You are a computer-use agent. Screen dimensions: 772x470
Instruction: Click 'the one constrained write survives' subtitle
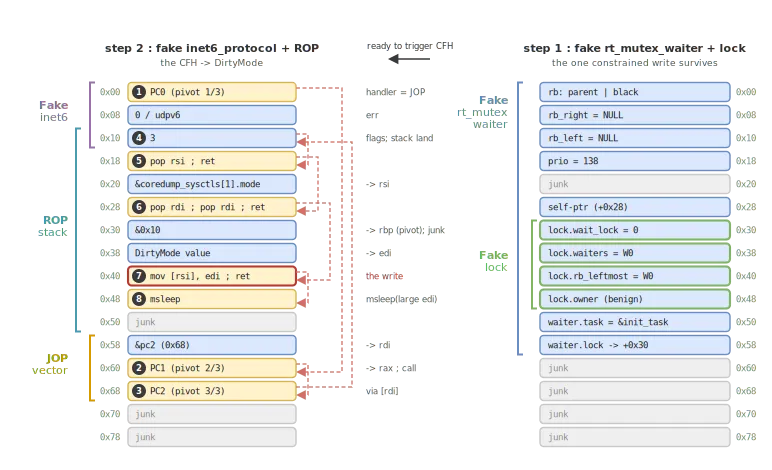[x=634, y=63]
